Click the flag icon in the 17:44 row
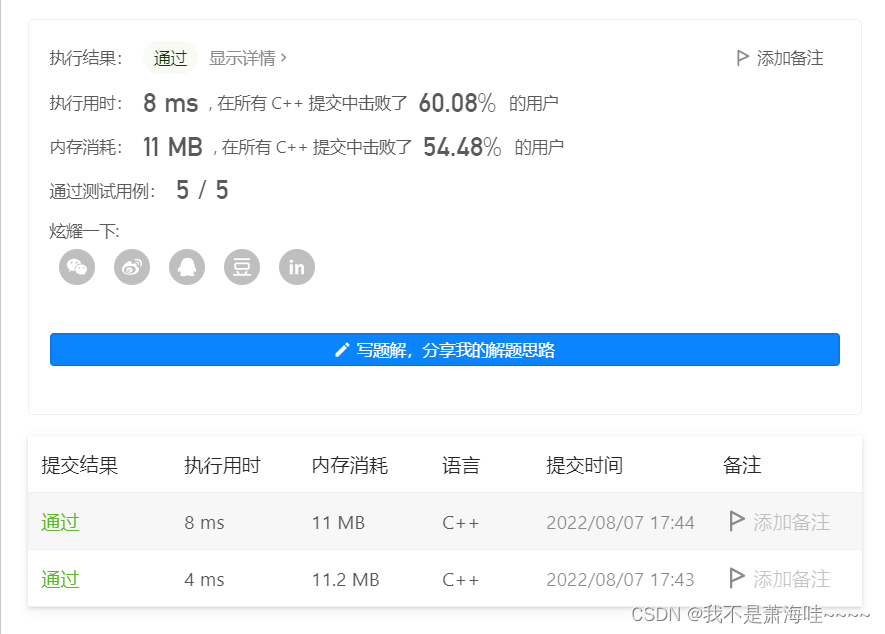This screenshot has width=885, height=634. pyautogui.click(x=737, y=521)
